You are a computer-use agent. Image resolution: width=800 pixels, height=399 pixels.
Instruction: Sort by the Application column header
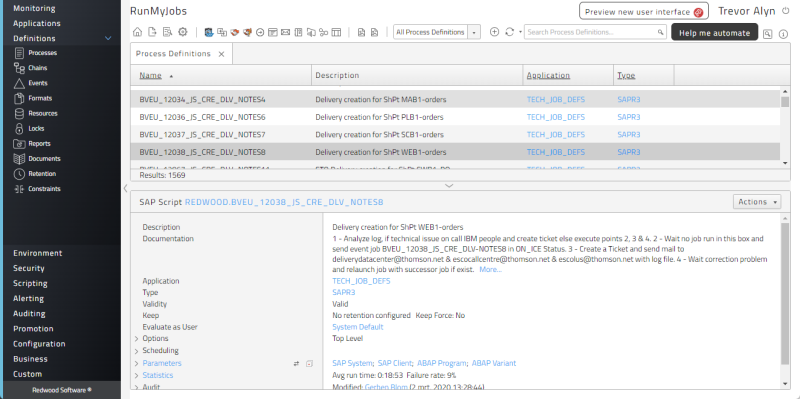(548, 76)
